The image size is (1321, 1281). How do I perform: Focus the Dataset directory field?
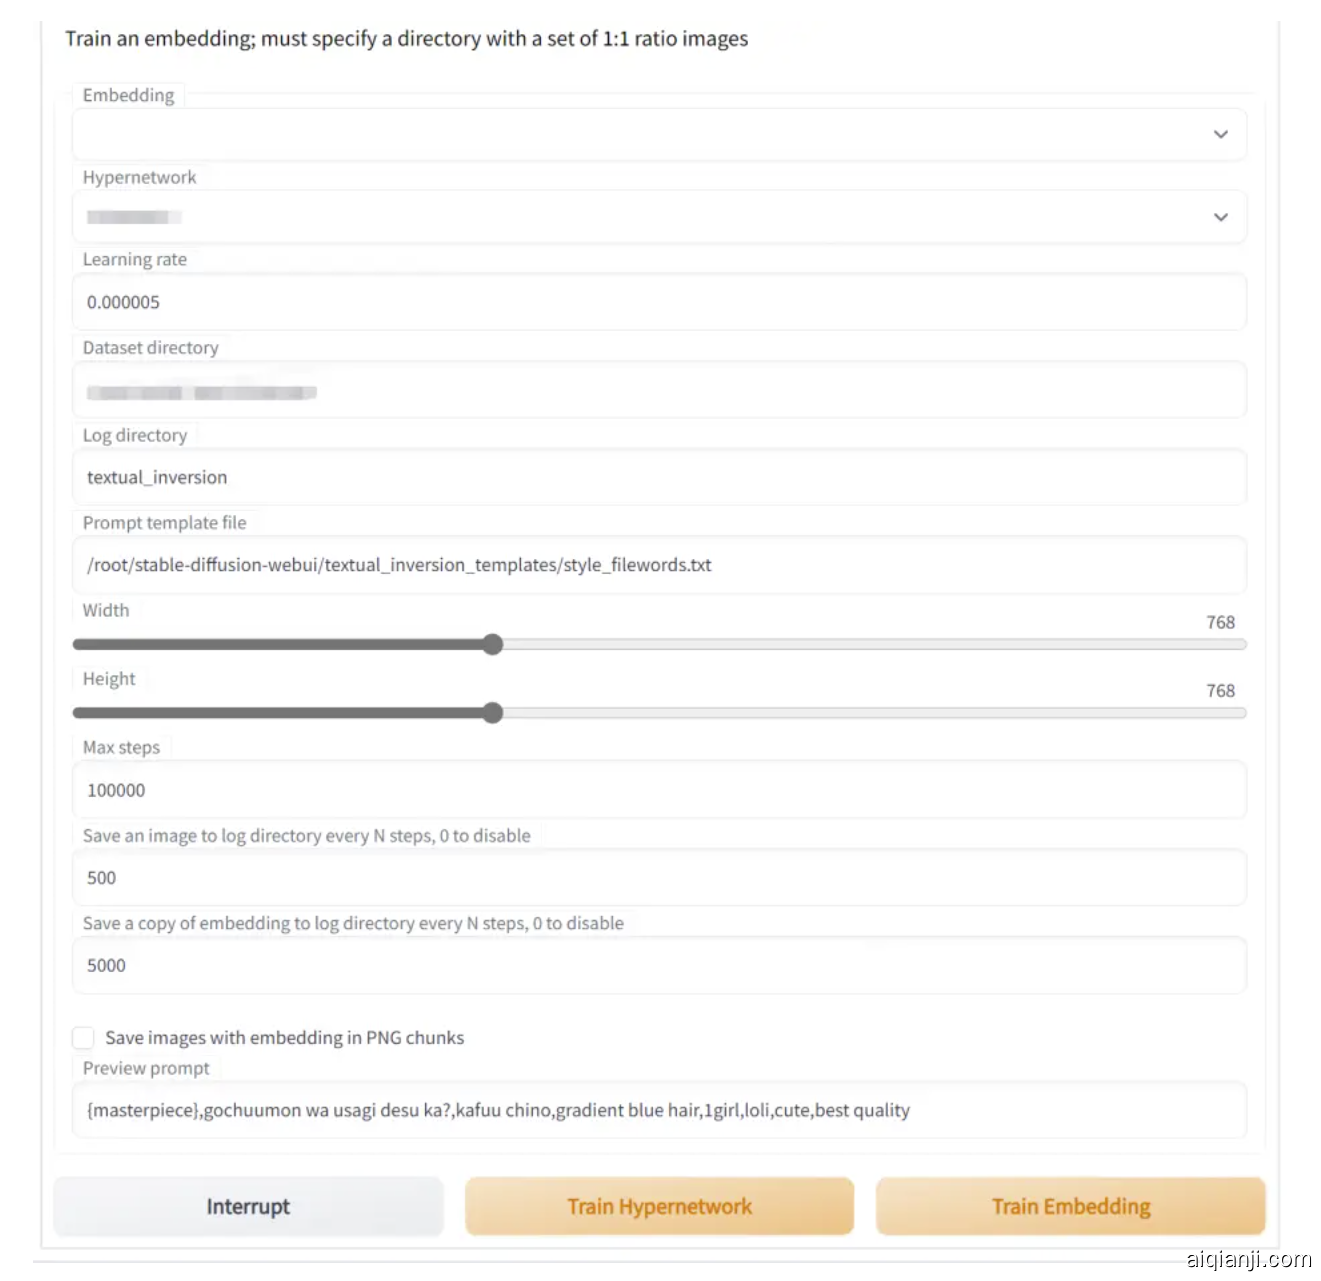click(x=658, y=391)
